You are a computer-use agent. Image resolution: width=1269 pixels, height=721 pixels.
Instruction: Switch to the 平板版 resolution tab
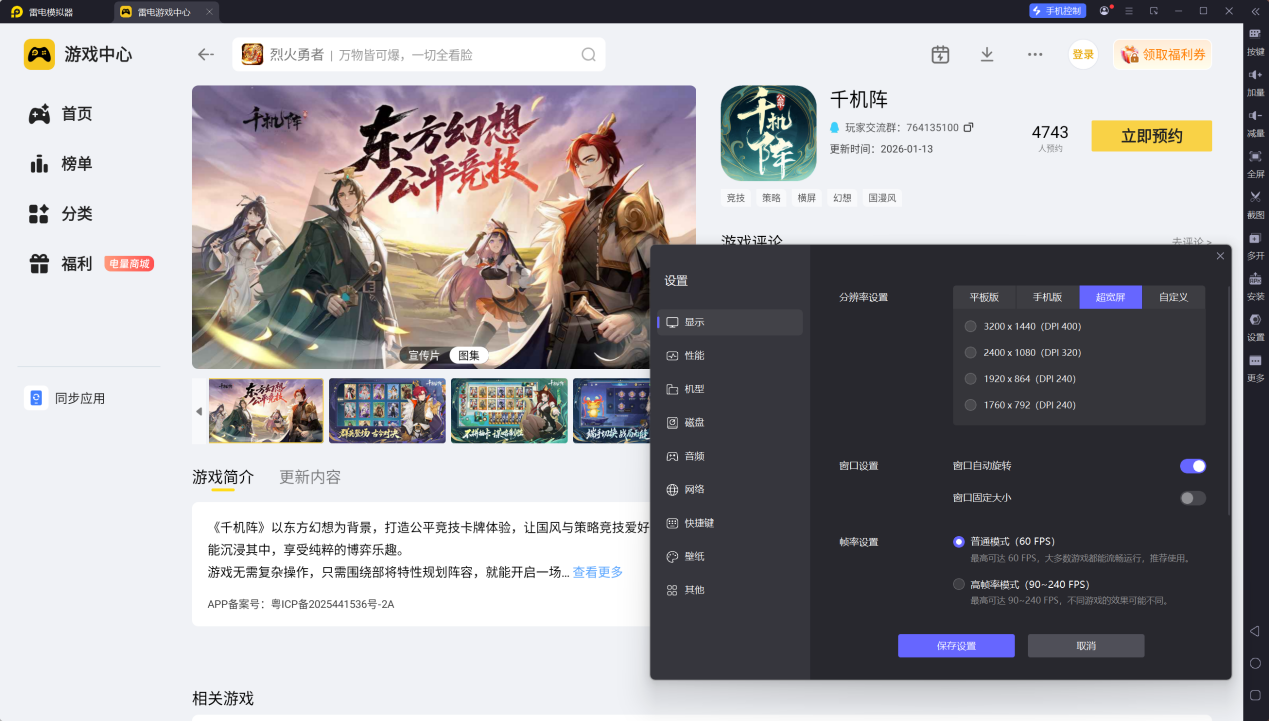[x=984, y=297]
